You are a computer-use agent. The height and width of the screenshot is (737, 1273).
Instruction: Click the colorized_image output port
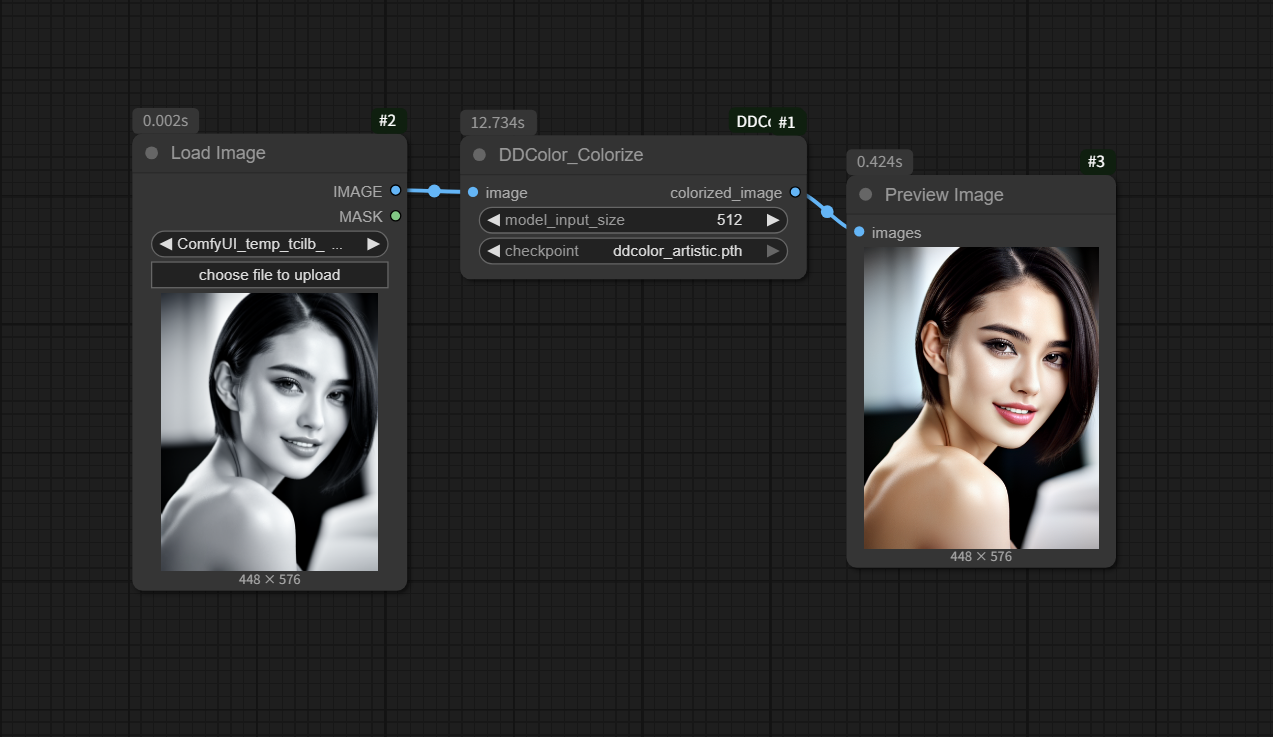[x=795, y=192]
